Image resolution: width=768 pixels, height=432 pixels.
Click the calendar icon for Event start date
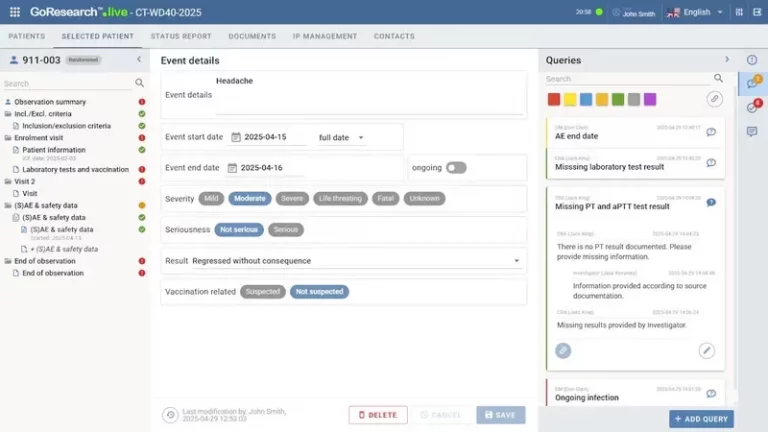[236, 137]
